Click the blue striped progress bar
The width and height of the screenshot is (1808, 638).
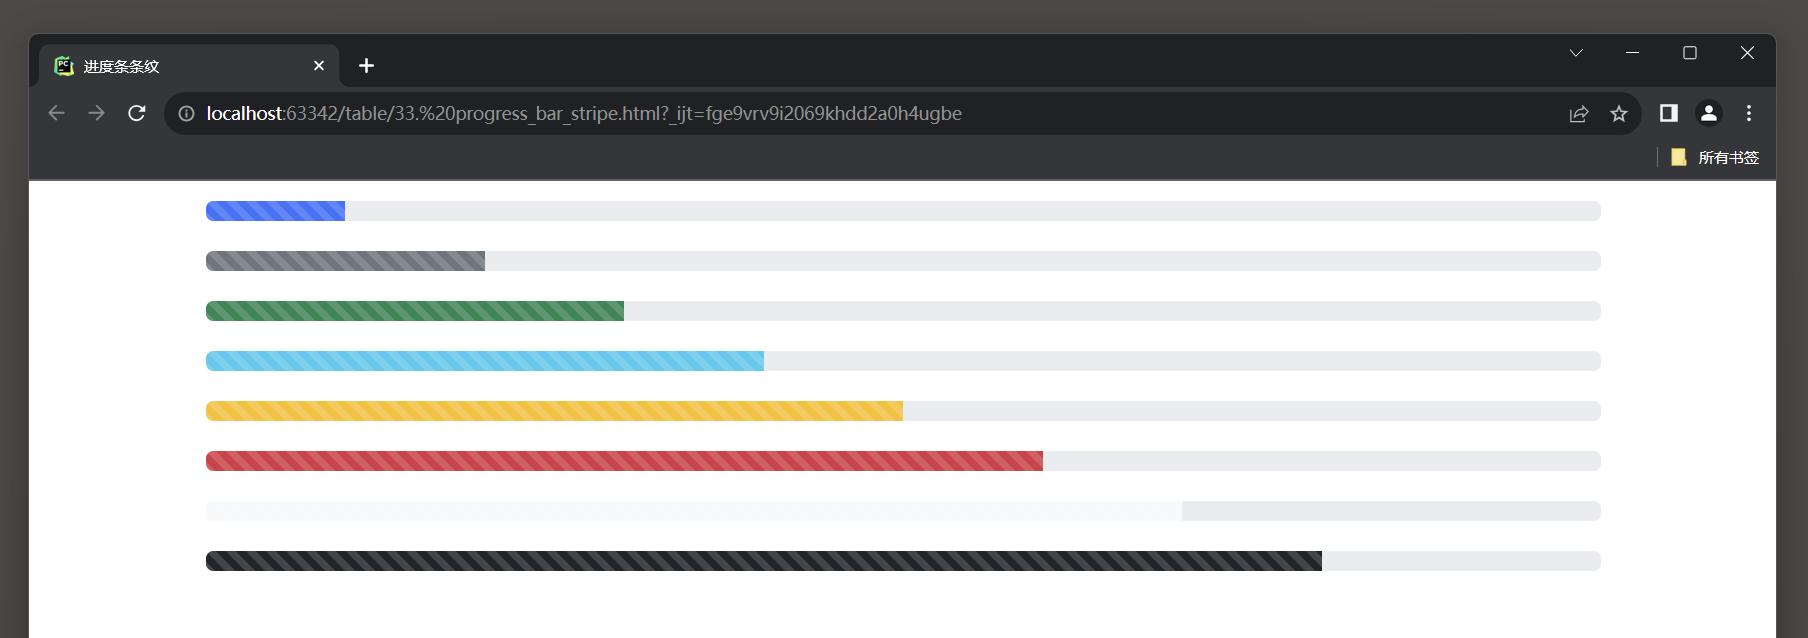275,211
